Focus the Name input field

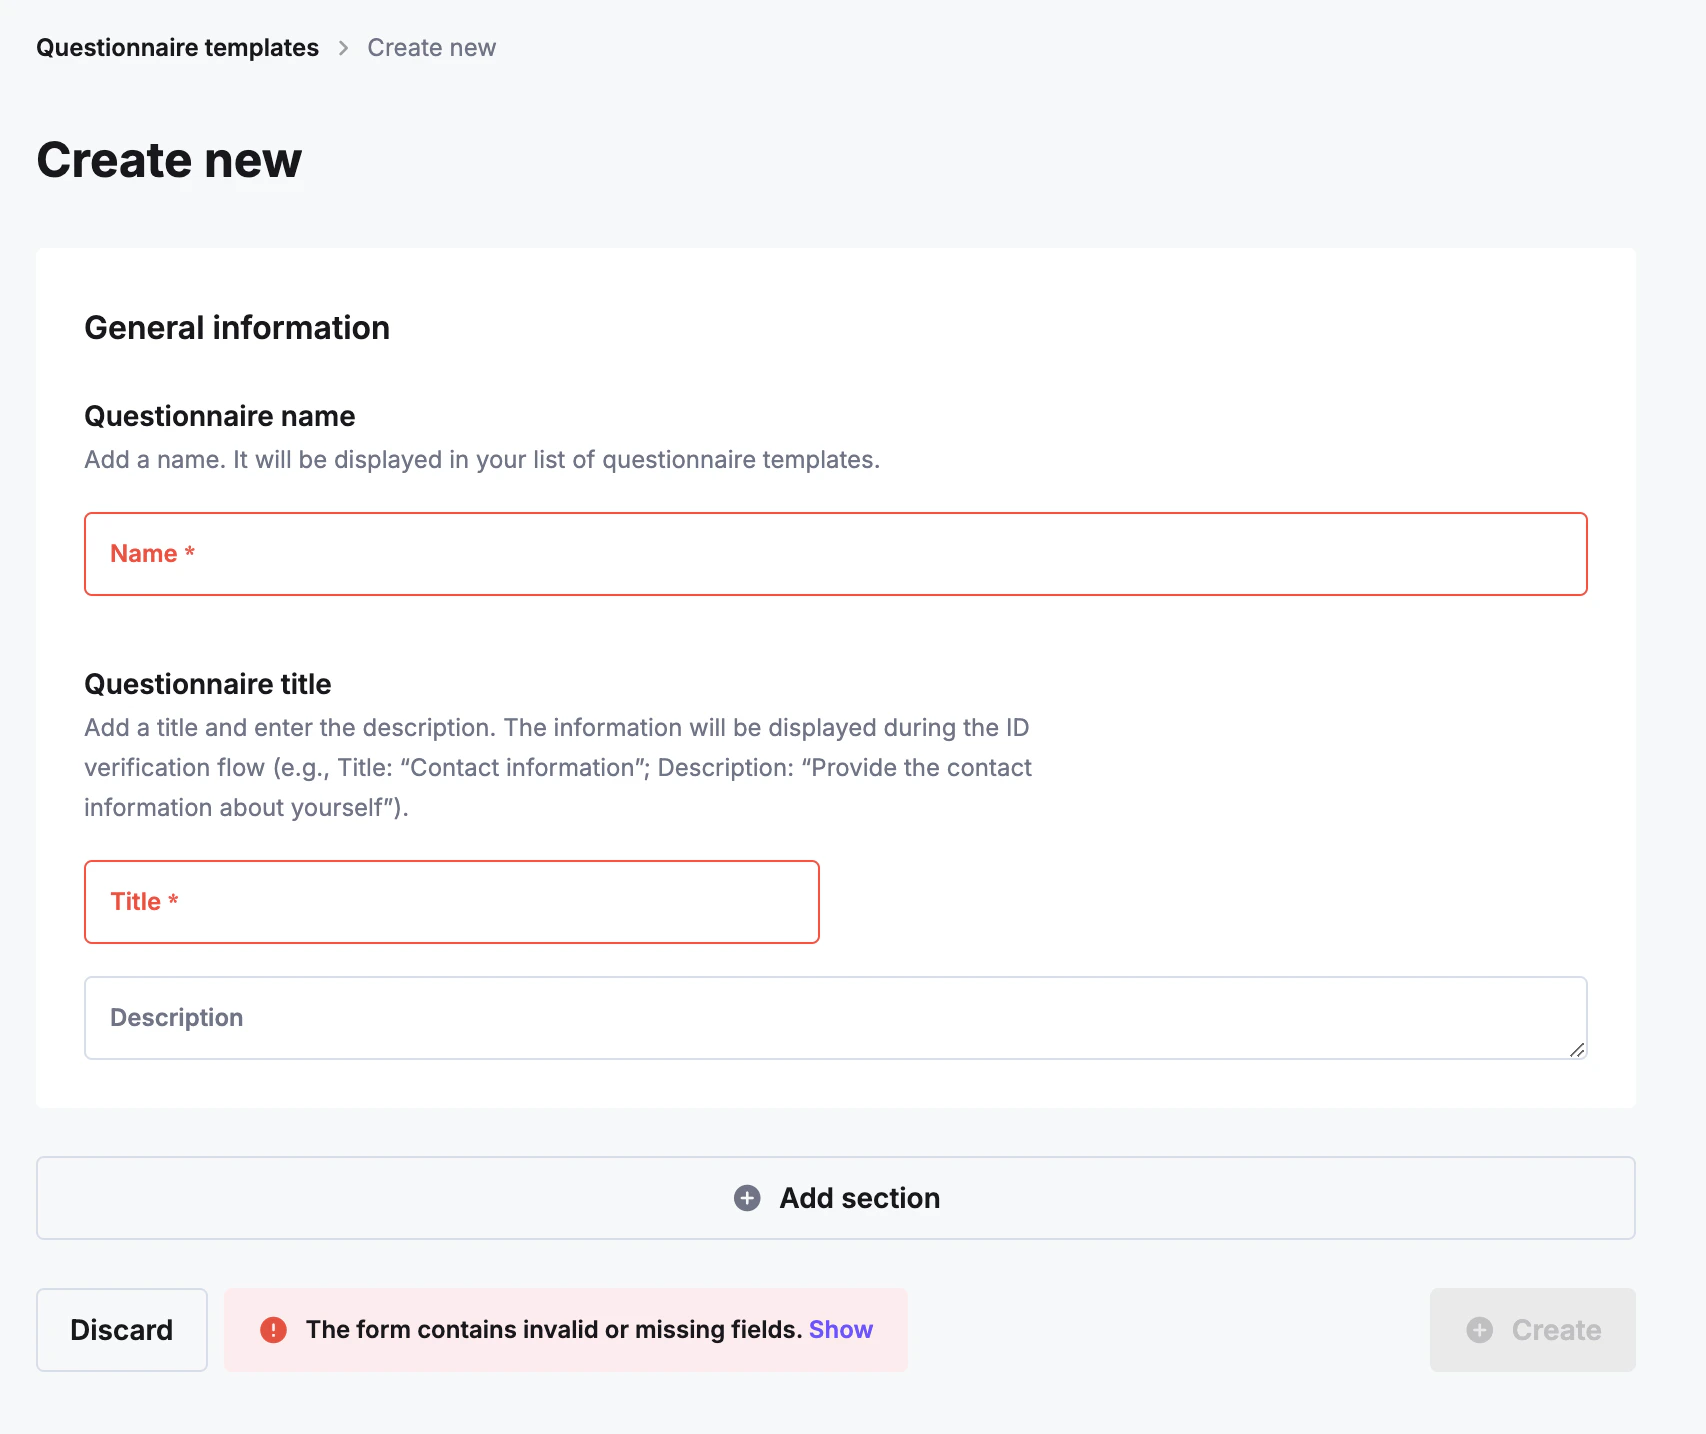pyautogui.click(x=836, y=554)
